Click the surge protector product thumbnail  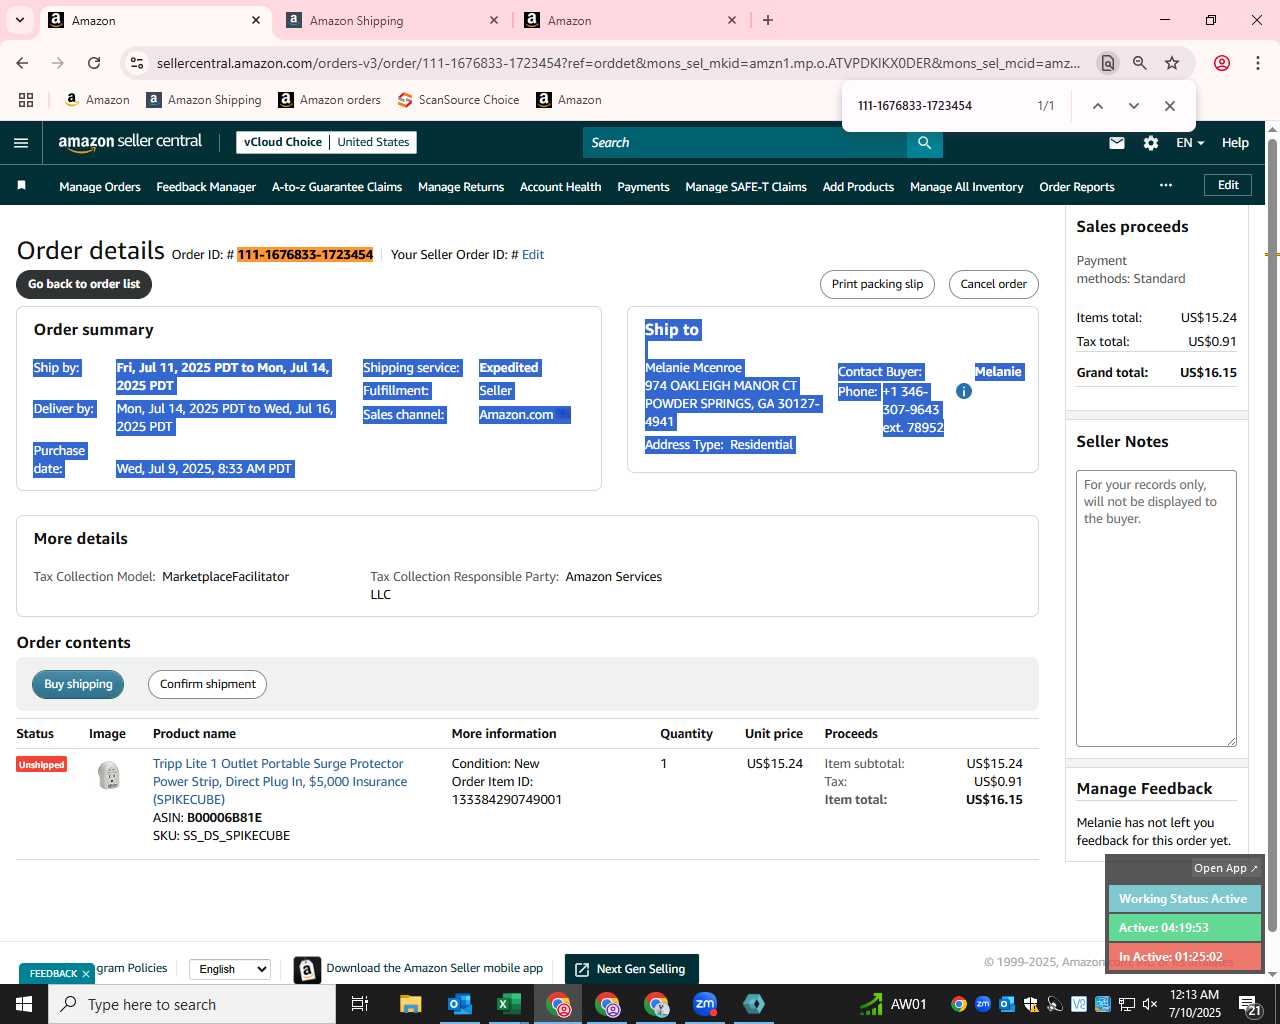pyautogui.click(x=109, y=775)
